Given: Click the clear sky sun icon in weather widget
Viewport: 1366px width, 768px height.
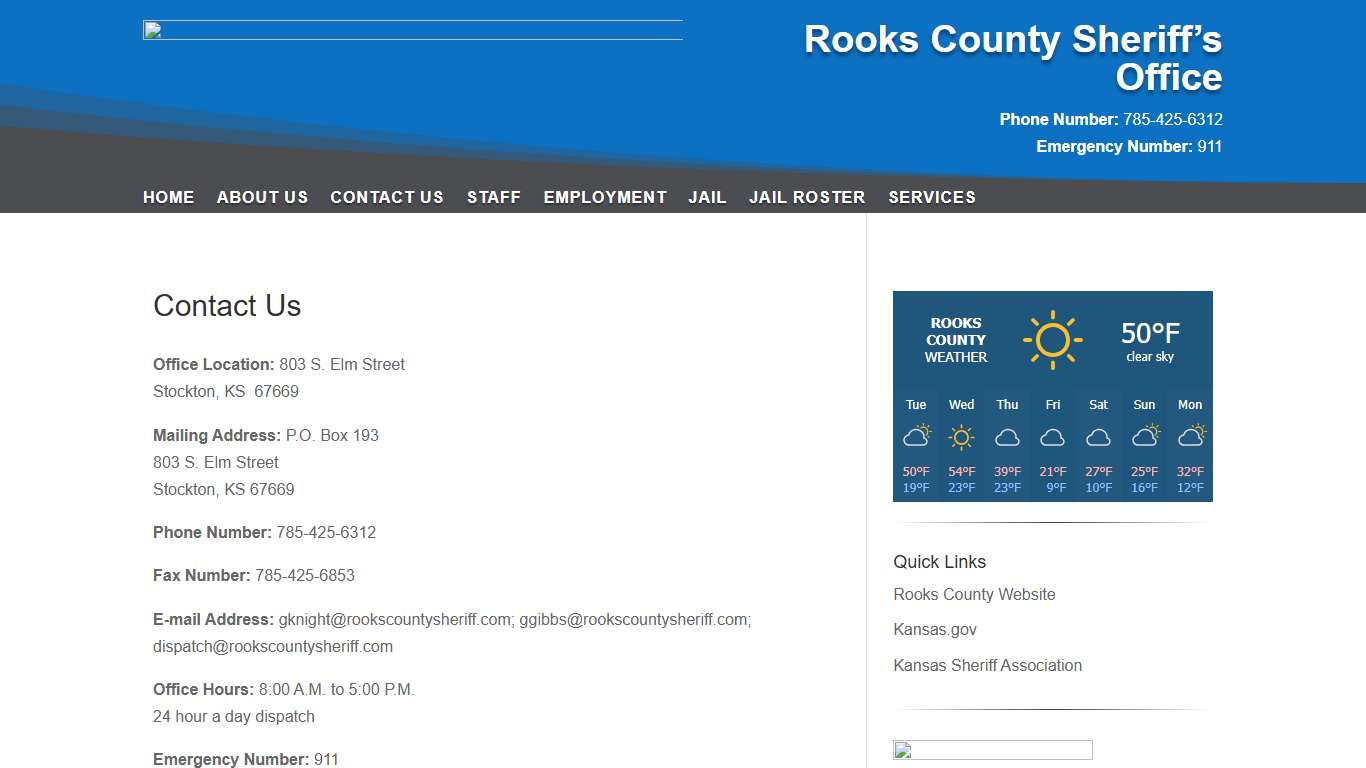Looking at the screenshot, I should click(x=1053, y=339).
